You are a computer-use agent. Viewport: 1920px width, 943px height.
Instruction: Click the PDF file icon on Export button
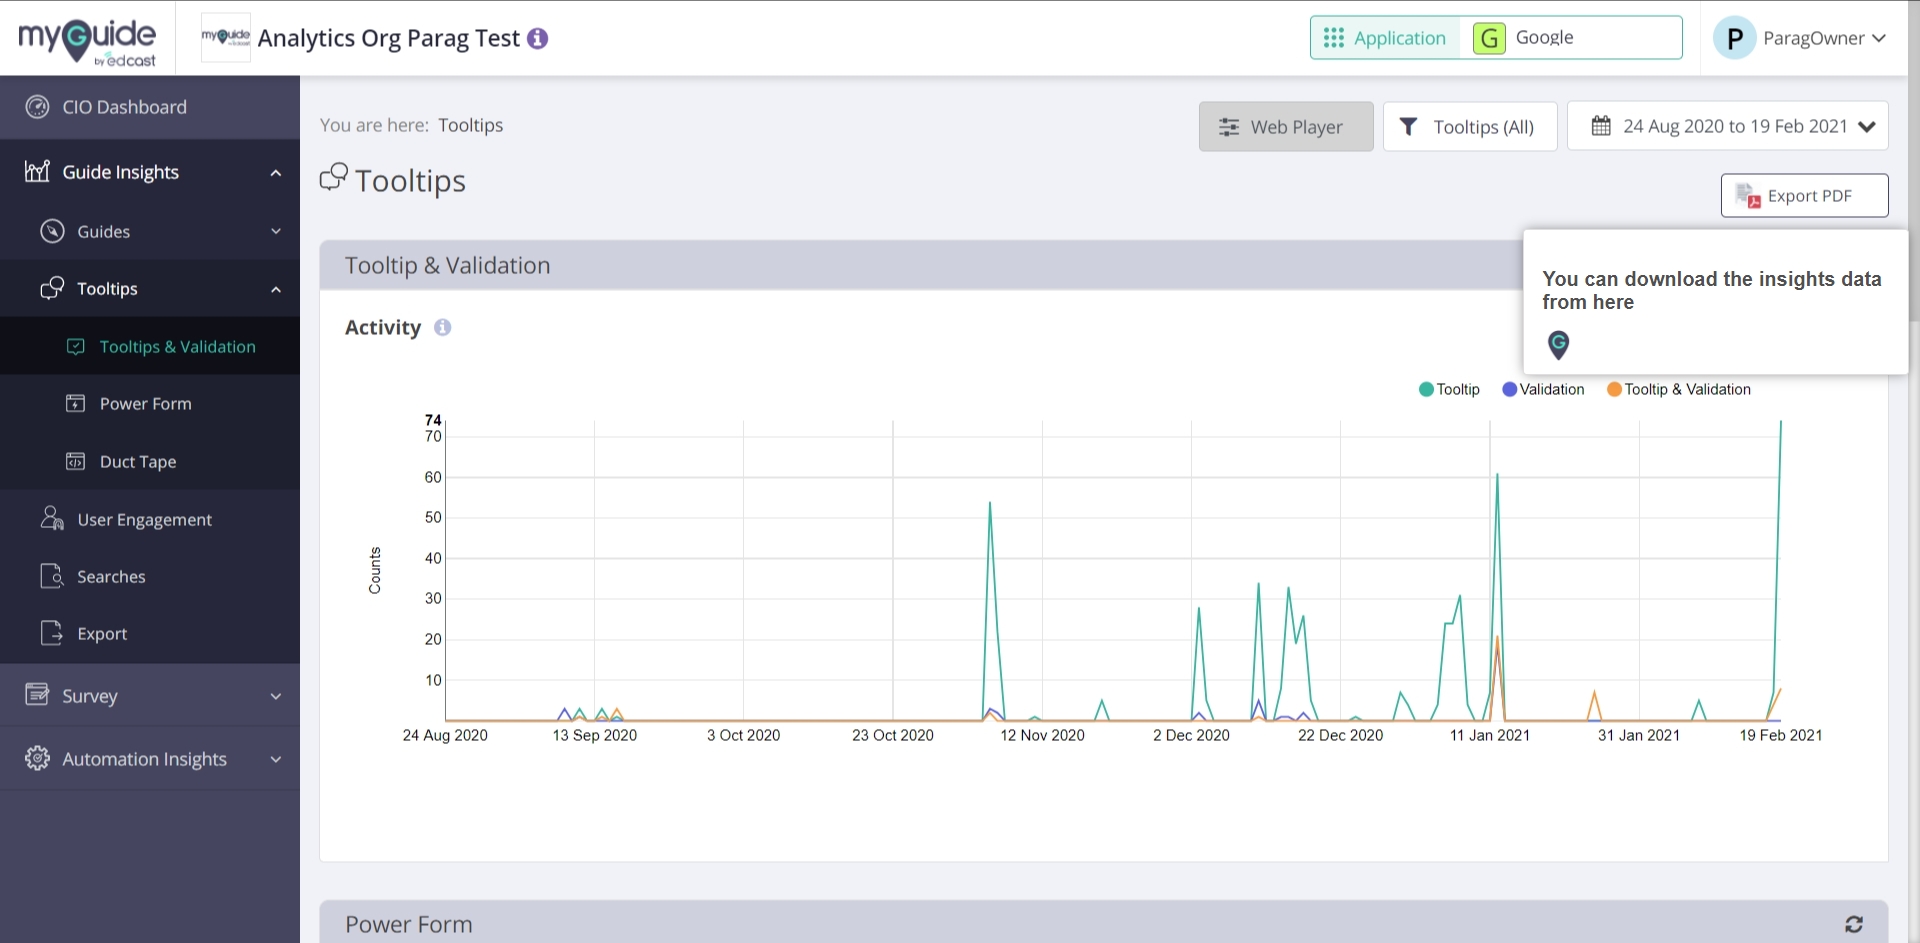click(x=1748, y=195)
